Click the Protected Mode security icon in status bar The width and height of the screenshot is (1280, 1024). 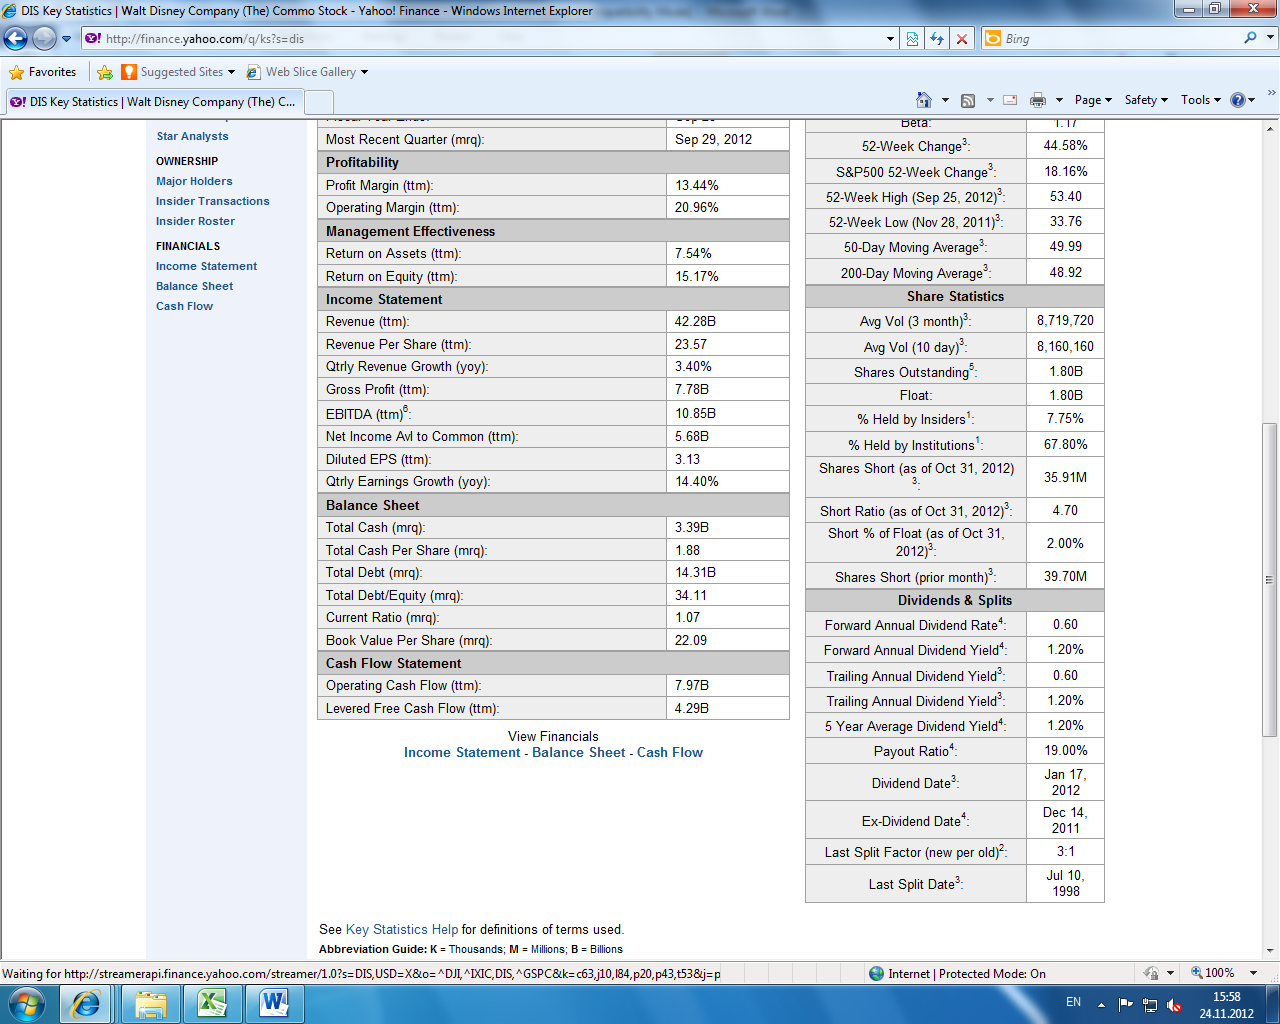(1150, 973)
